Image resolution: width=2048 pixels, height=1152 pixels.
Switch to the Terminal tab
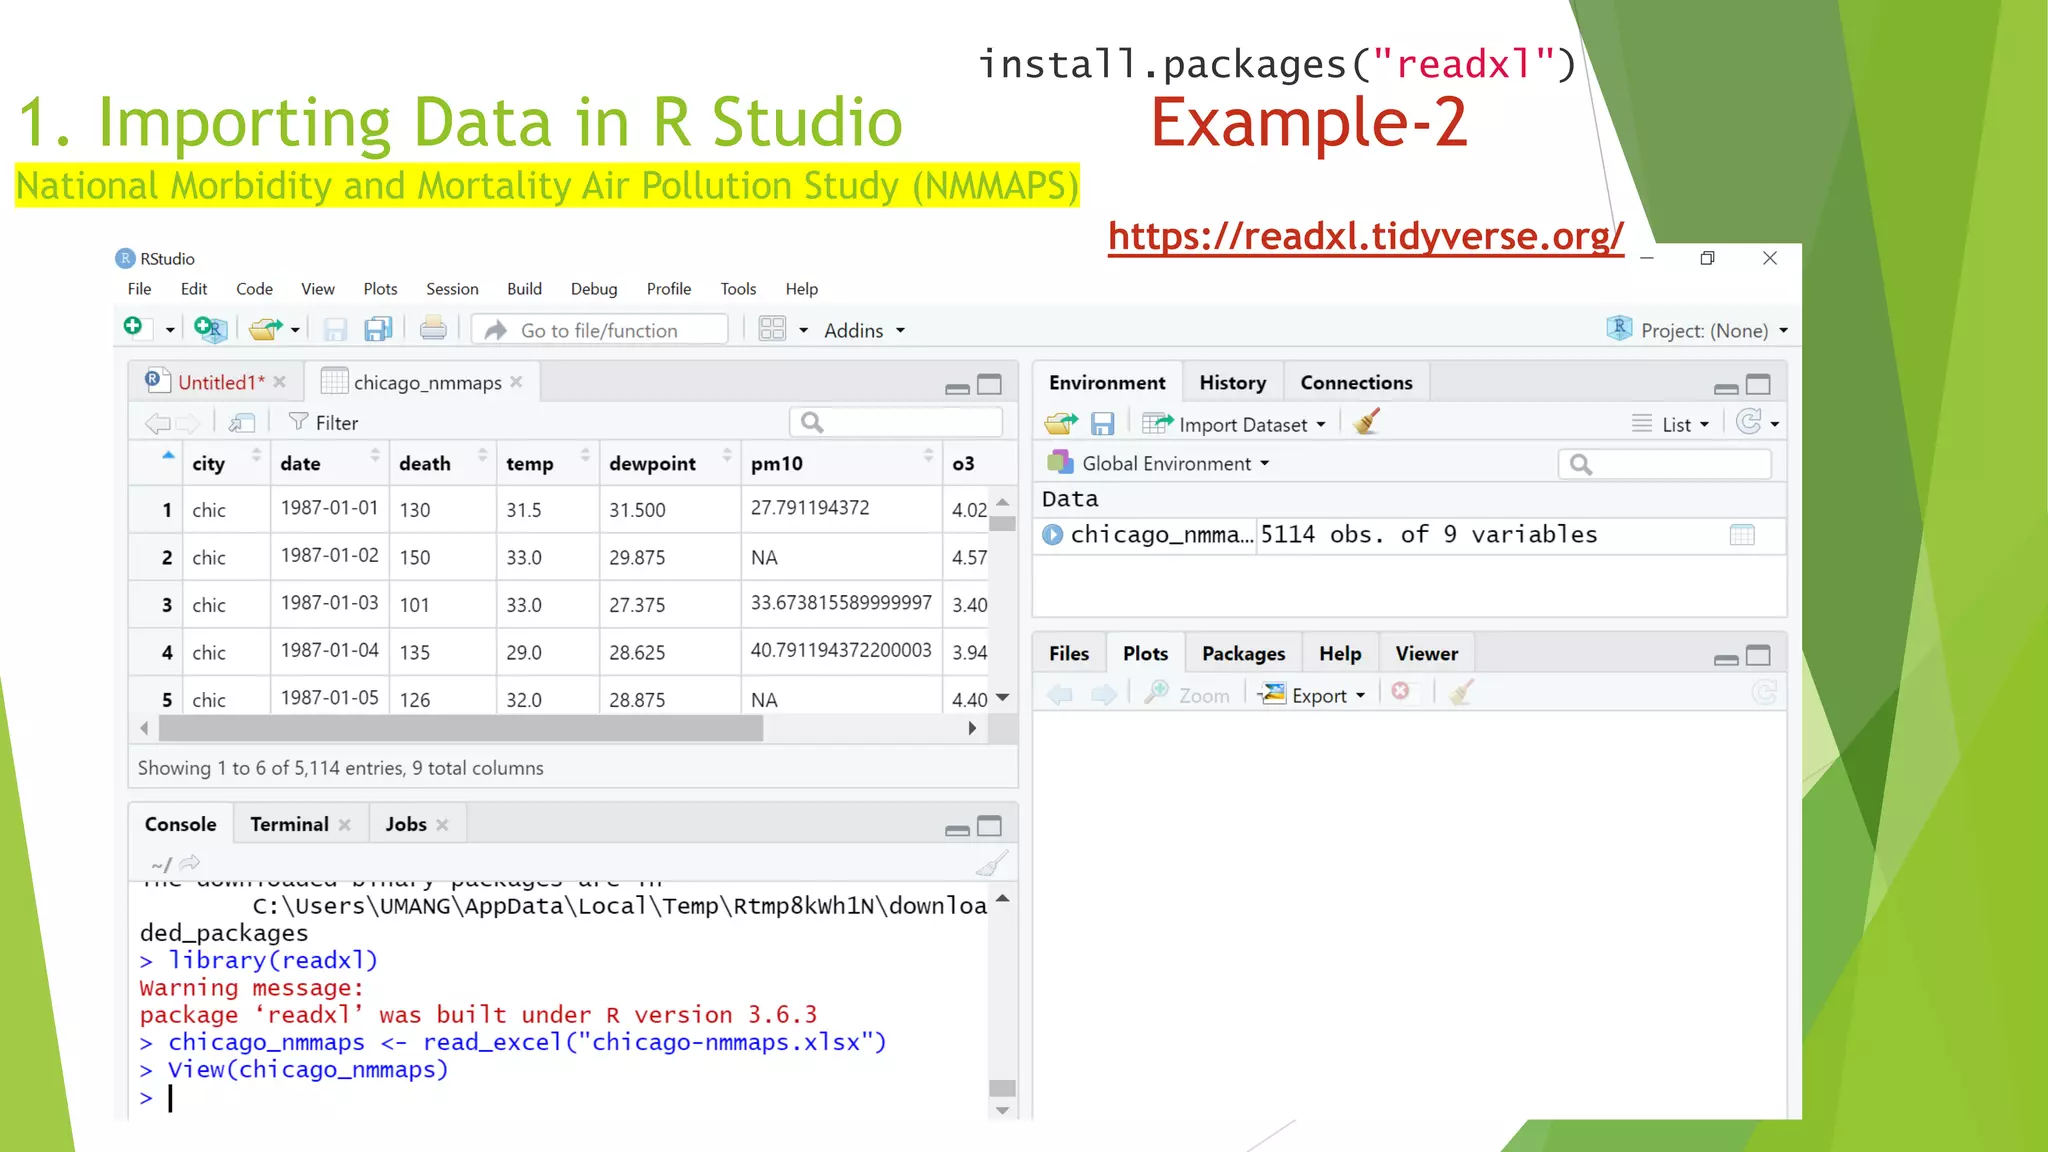[289, 824]
